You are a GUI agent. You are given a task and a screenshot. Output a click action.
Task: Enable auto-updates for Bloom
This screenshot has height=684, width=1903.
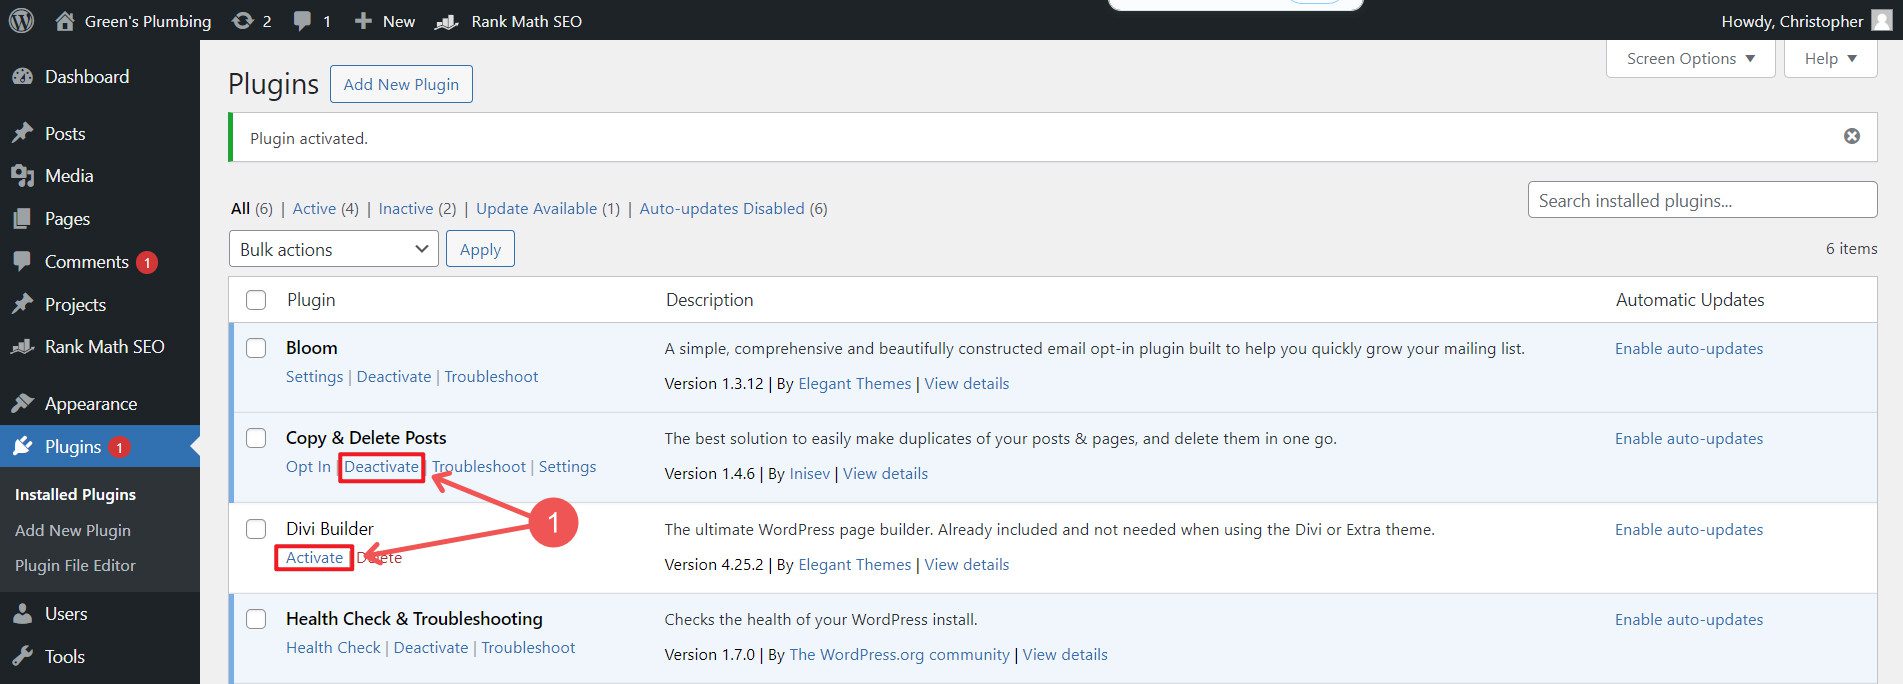[1689, 349]
